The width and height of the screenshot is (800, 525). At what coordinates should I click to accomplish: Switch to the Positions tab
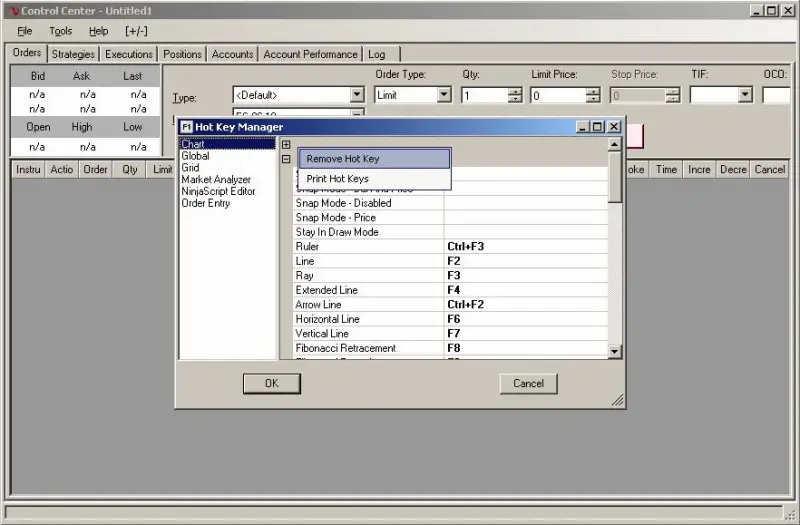182,54
